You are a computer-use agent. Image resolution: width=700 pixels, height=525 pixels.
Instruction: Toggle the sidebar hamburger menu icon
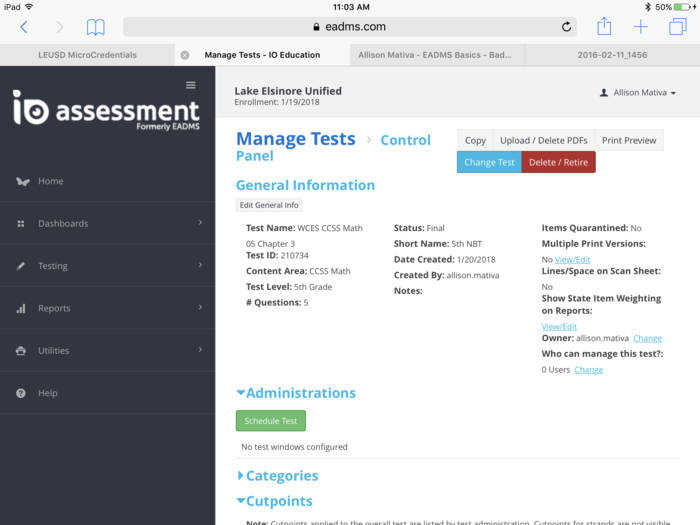click(x=191, y=85)
